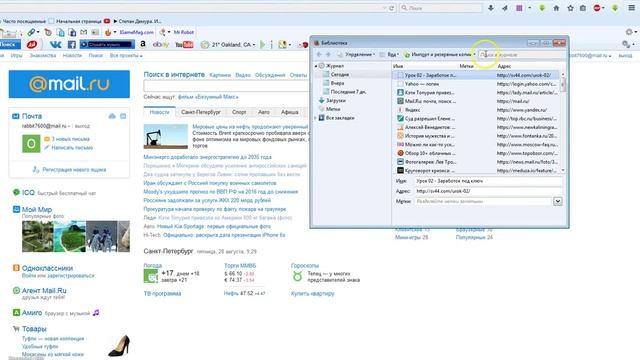Select Метки in Library sidebar
Viewport: 640px width, 360px height.
[333, 109]
